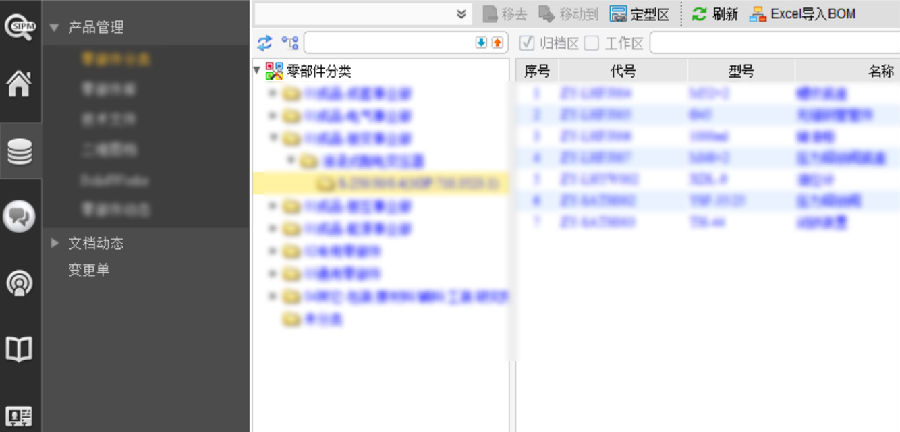Click Excel导入BOM import button
Image resolution: width=900 pixels, height=432 pixels.
[802, 14]
